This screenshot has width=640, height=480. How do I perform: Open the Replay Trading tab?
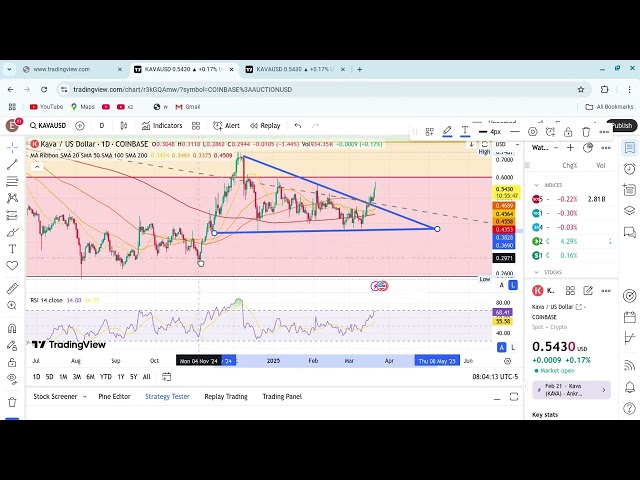tap(226, 396)
